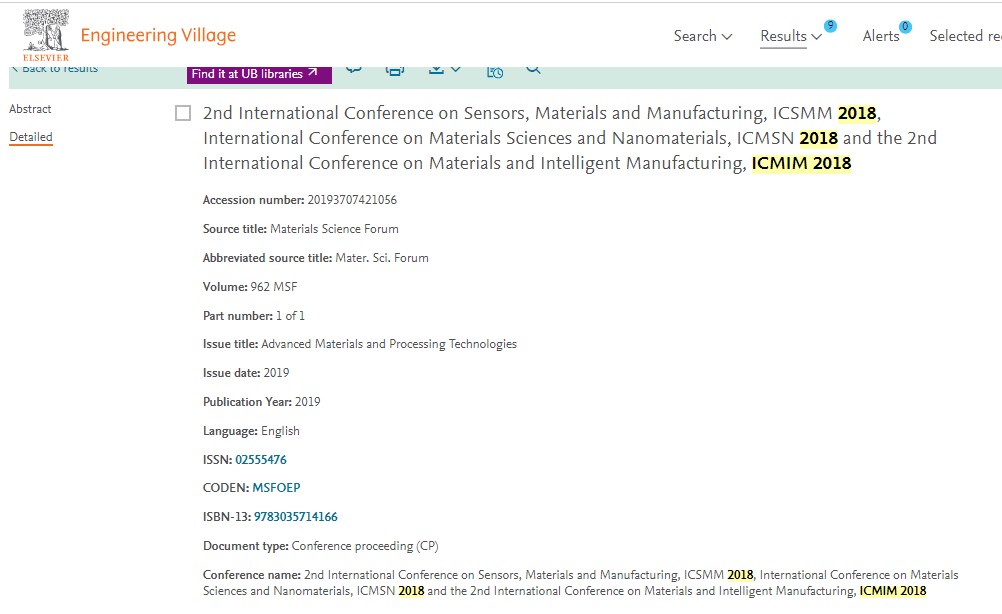Screen dimensions: 1002x614
Task: Click ISSN link 02555476
Action: (x=261, y=459)
